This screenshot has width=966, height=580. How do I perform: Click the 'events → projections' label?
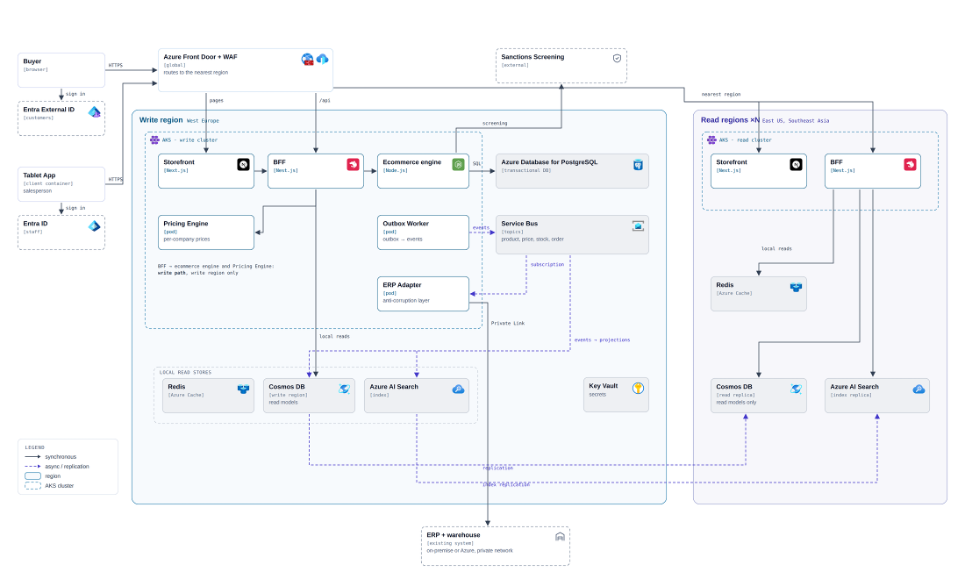click(x=602, y=340)
